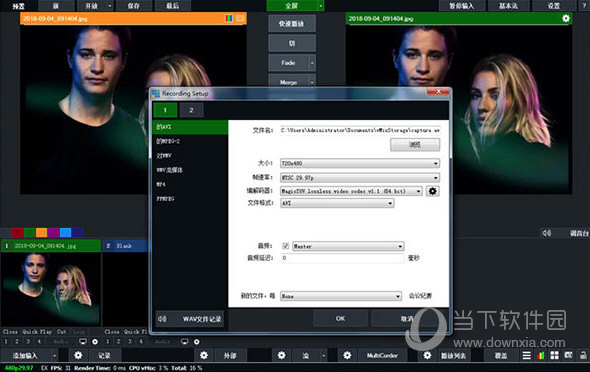Open the frame rate dropdown NTSC 29.97p
Screen dimensions: 590x372
pos(360,177)
